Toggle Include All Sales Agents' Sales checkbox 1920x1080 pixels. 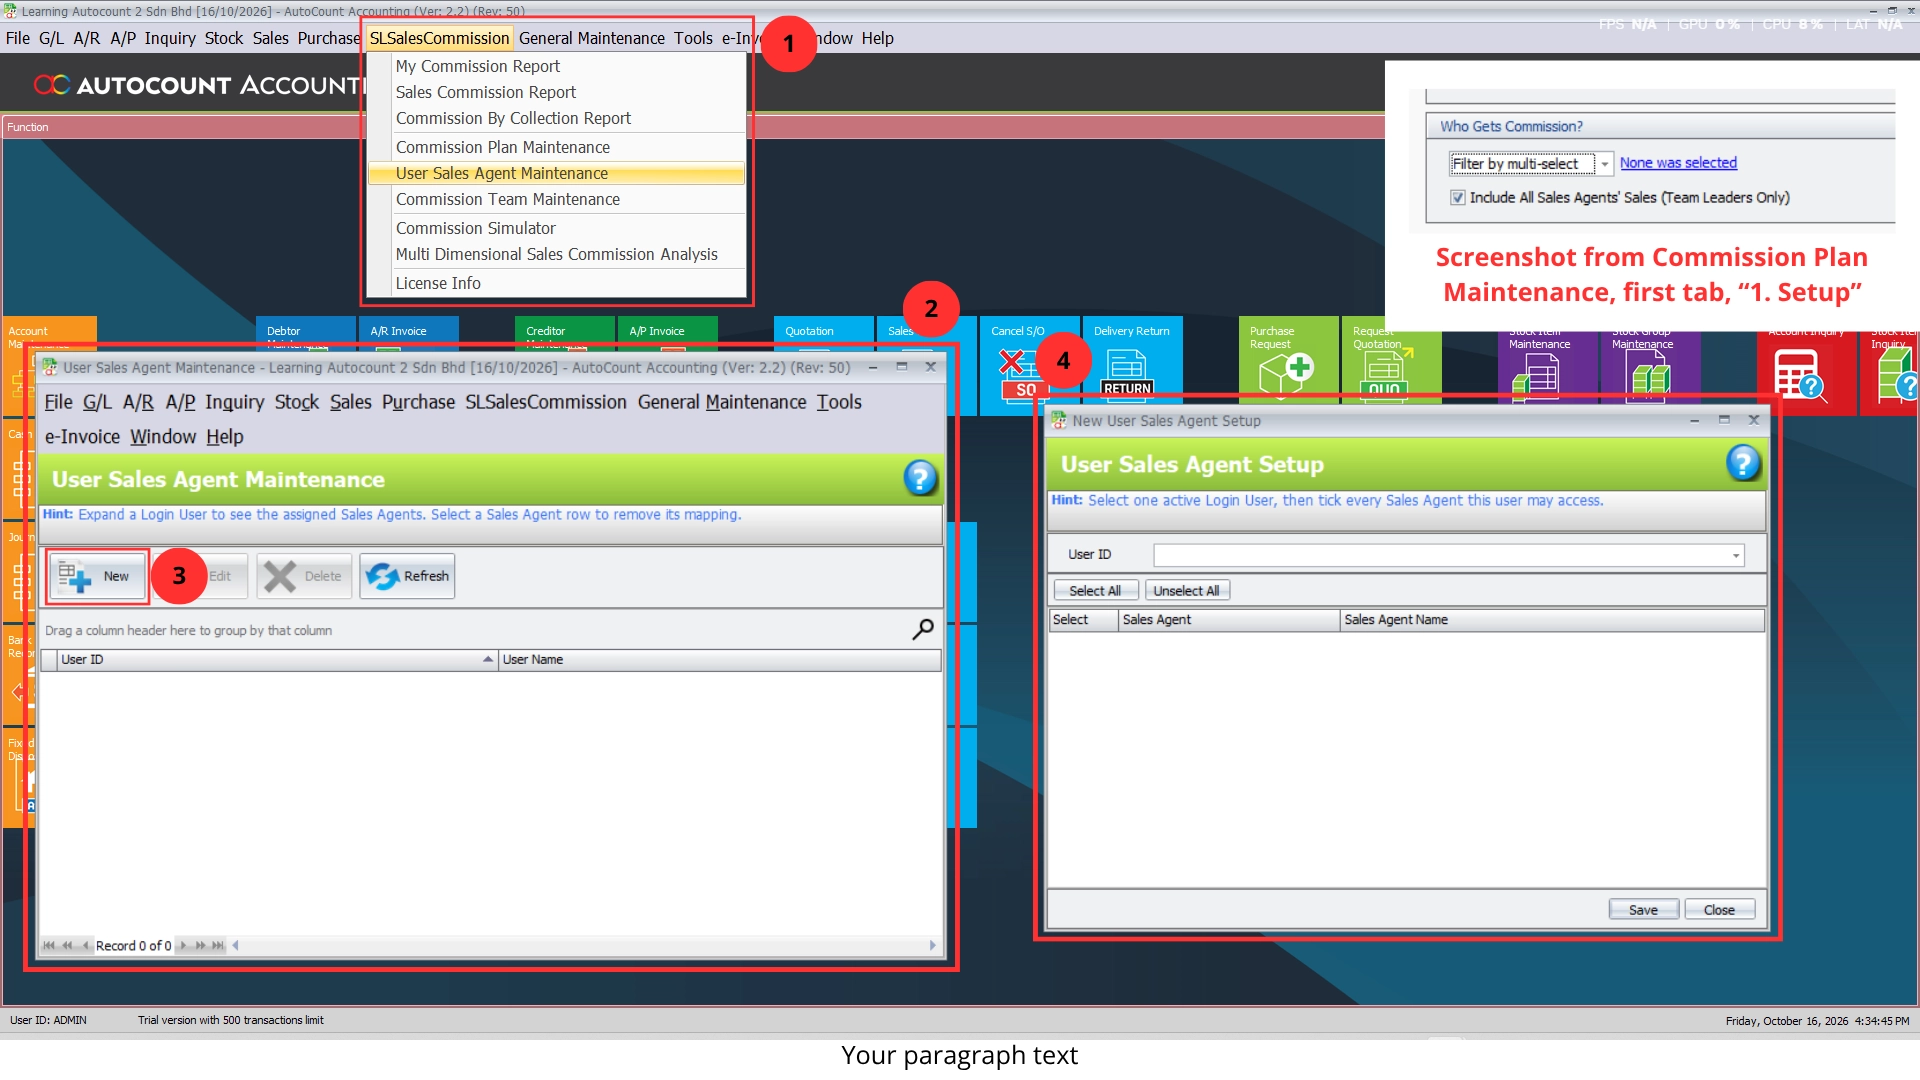[x=1458, y=198]
